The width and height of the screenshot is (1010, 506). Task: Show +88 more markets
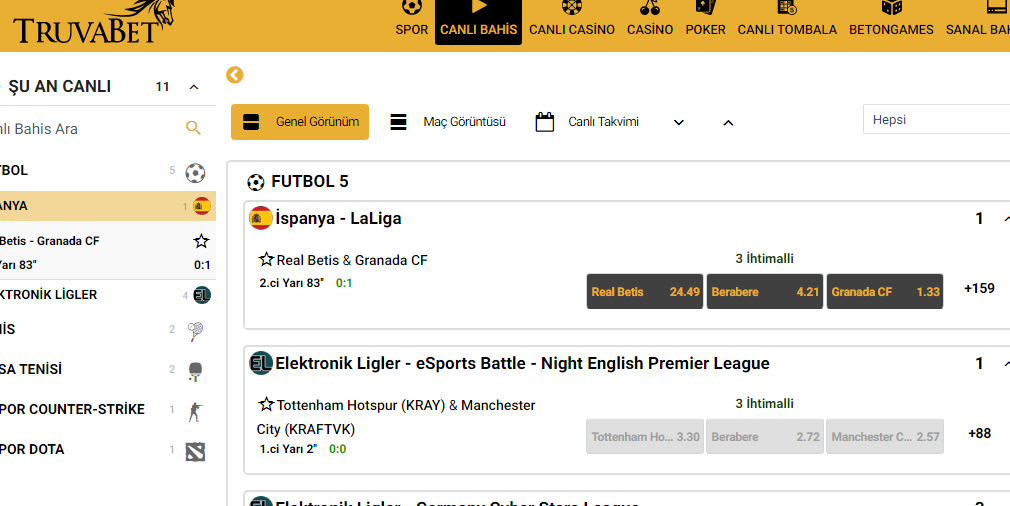coord(979,433)
